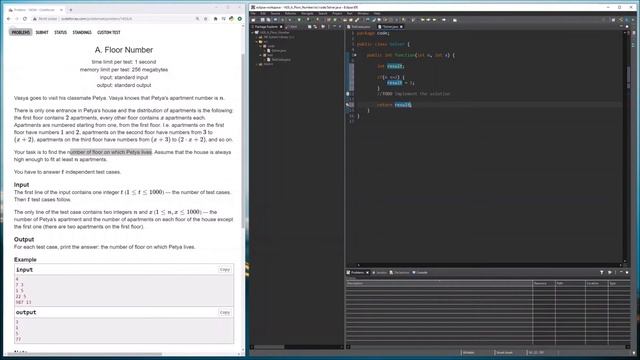Select Solver.java file in Package Explorer
The height and width of the screenshot is (360, 640).
(277, 51)
